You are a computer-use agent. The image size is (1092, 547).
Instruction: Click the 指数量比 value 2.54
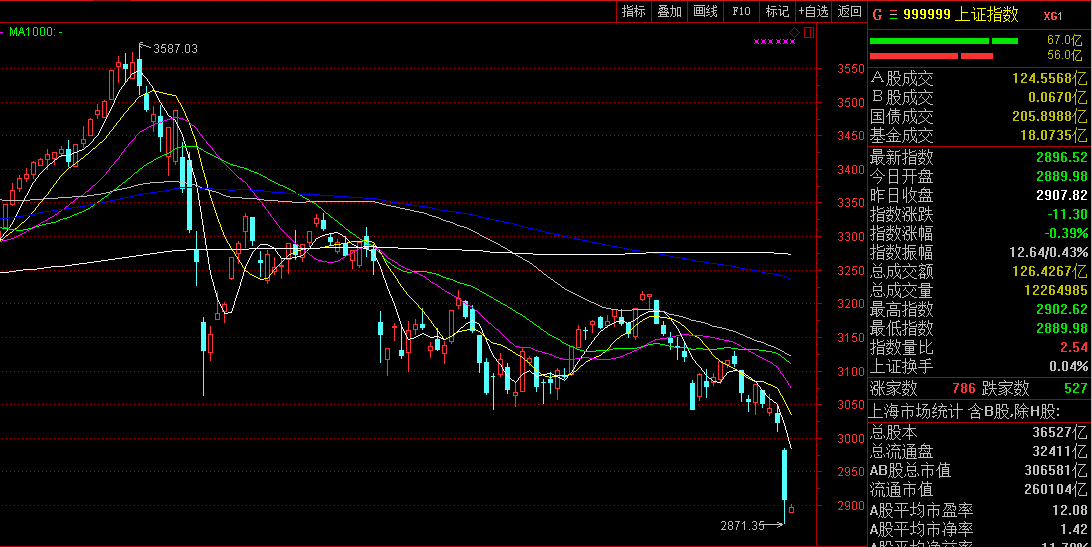tap(1073, 347)
